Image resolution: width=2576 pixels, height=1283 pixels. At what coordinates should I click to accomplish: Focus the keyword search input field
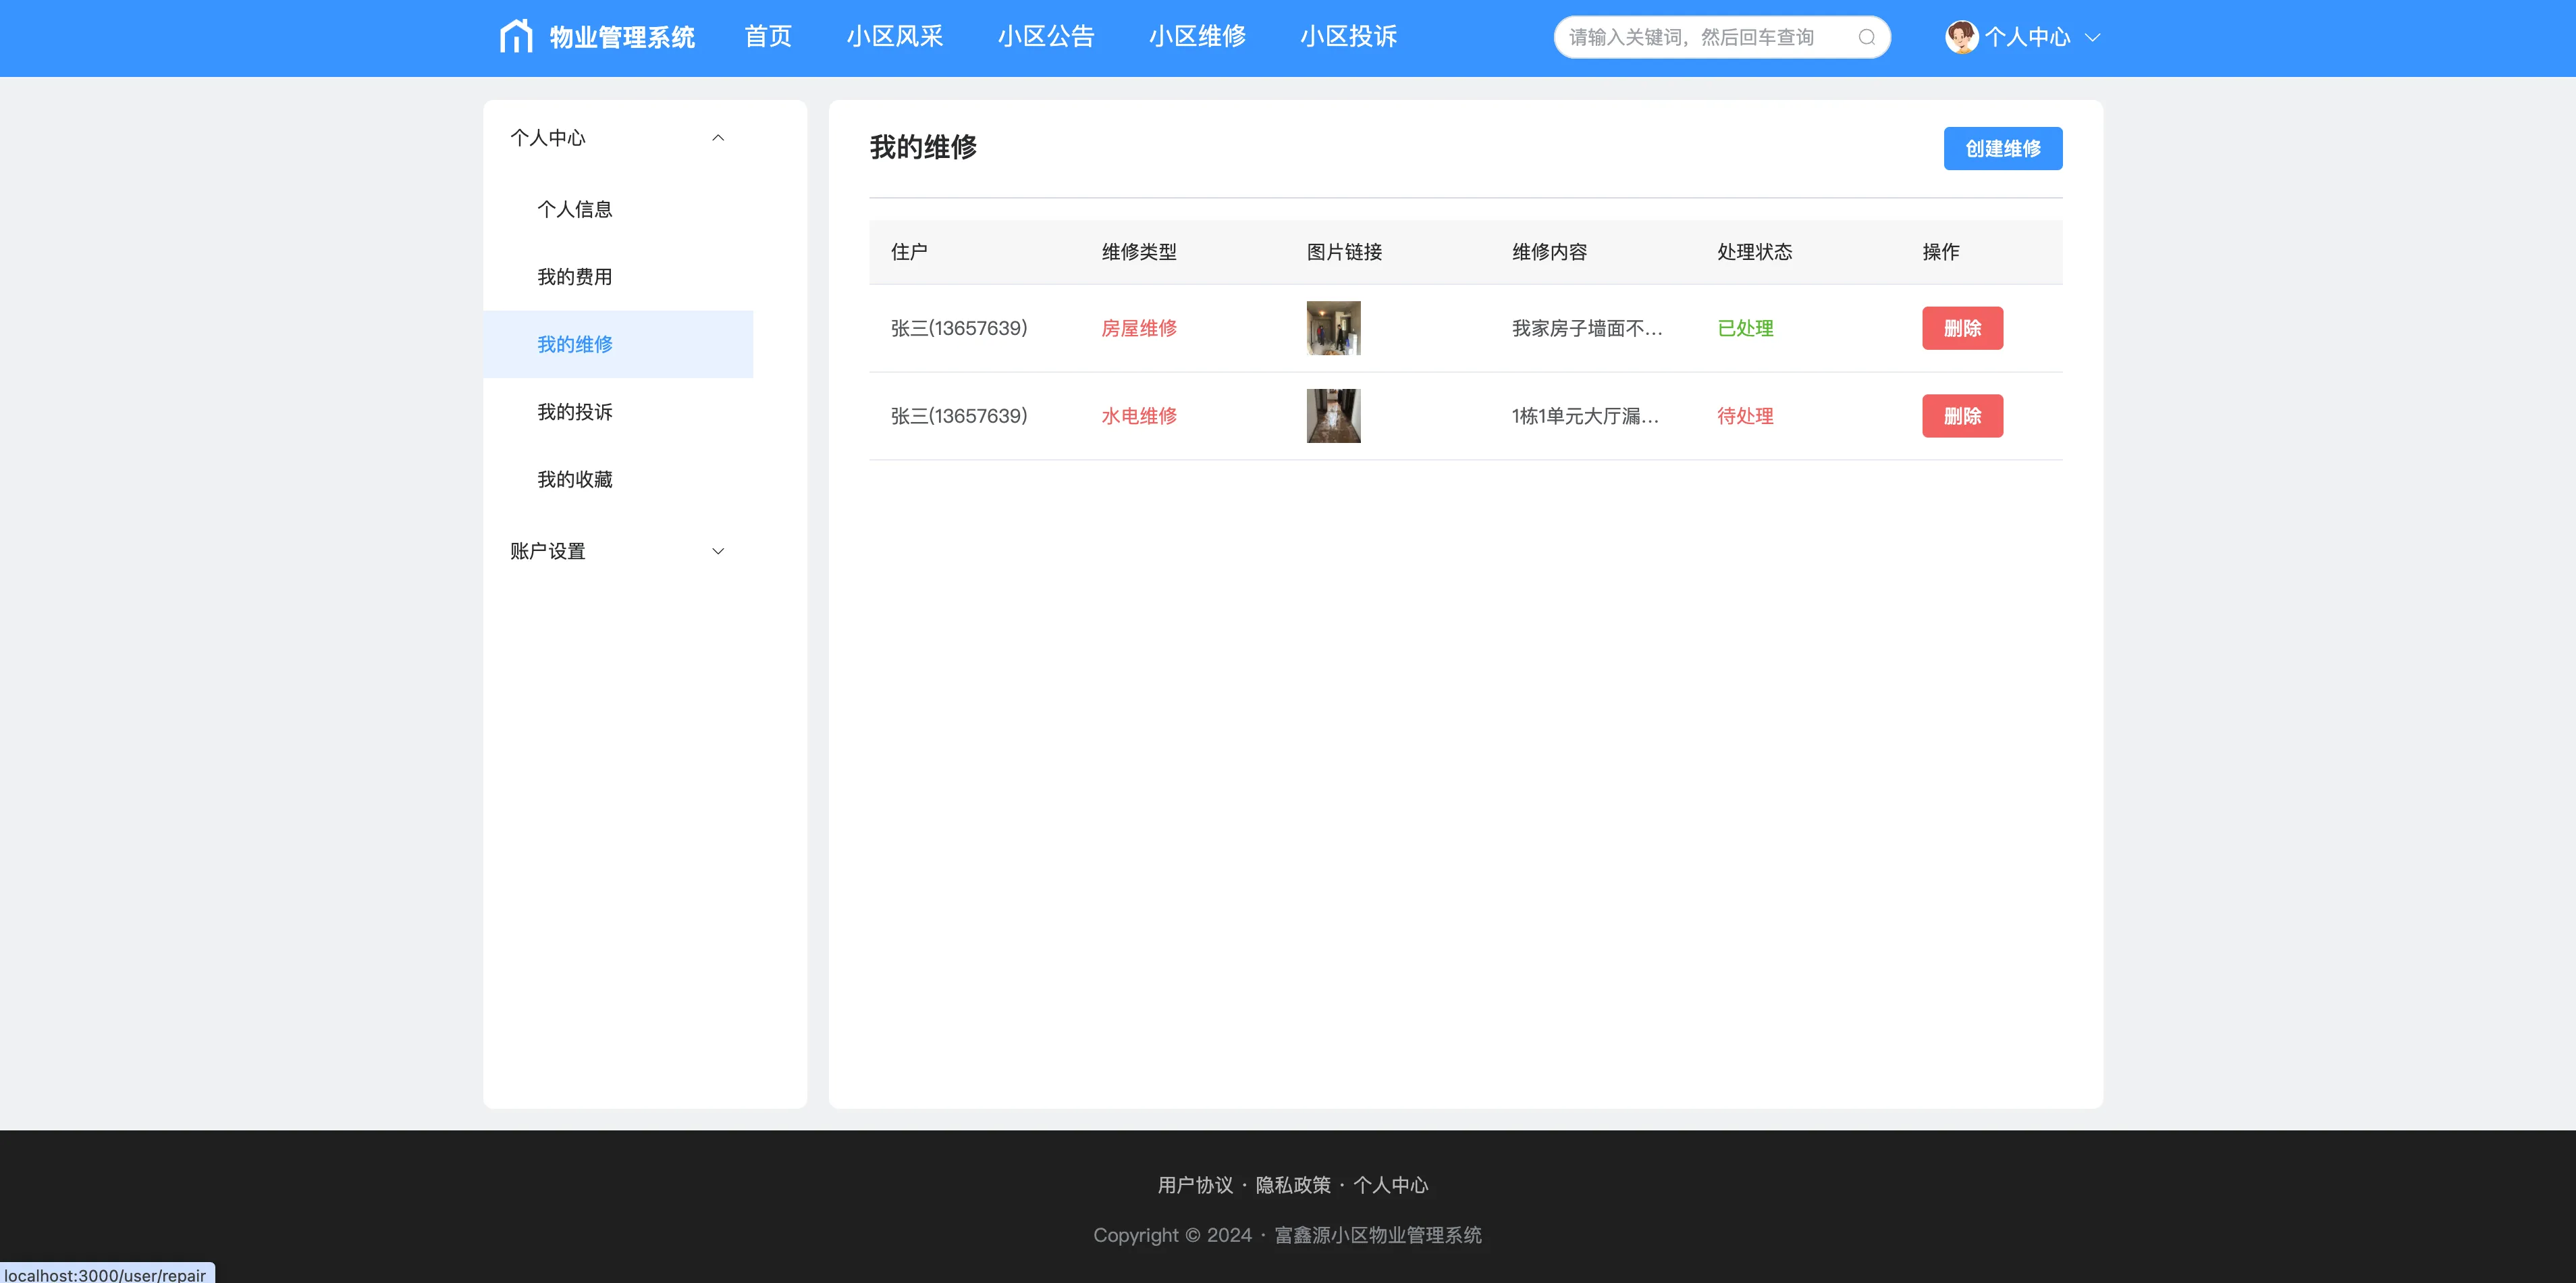click(x=1705, y=37)
